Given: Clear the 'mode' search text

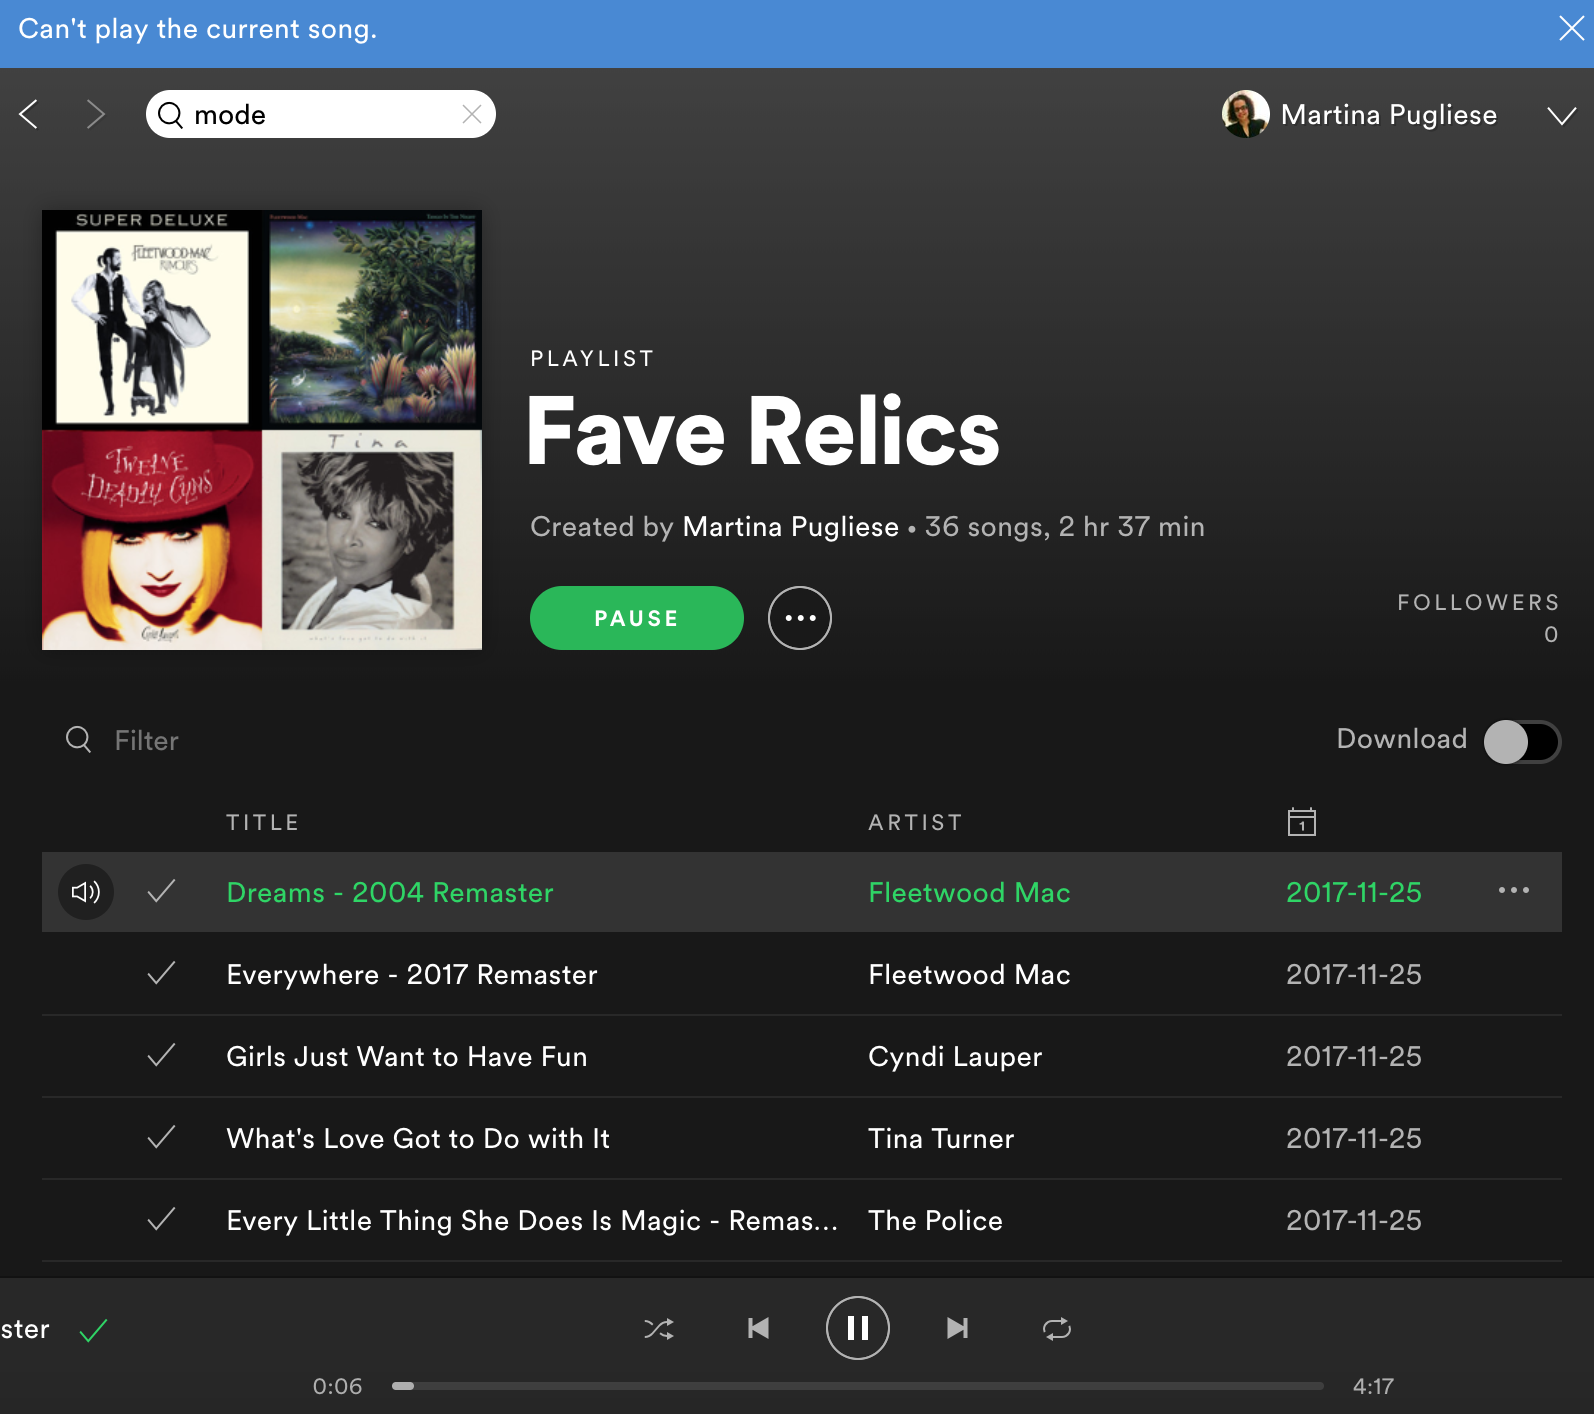Looking at the screenshot, I should [x=472, y=114].
